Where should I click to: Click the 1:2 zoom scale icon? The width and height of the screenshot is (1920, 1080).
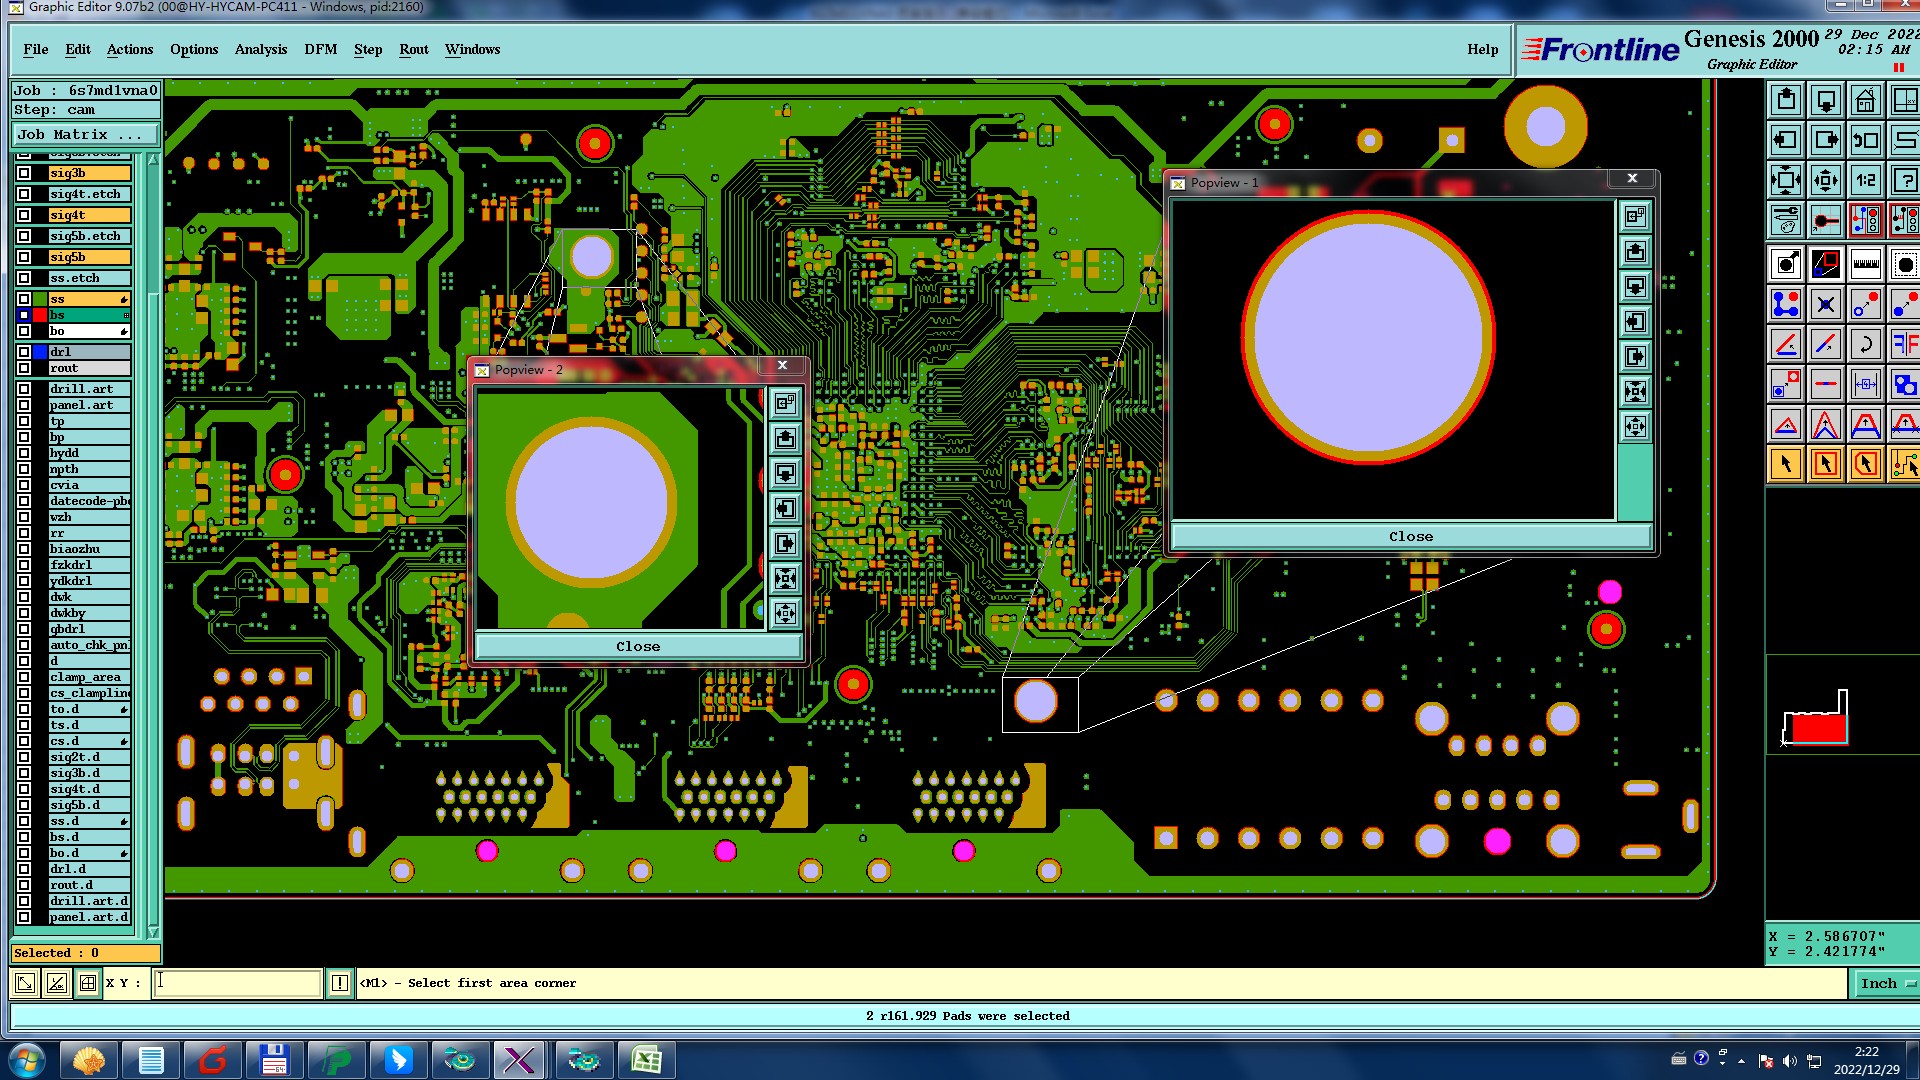pyautogui.click(x=1865, y=181)
